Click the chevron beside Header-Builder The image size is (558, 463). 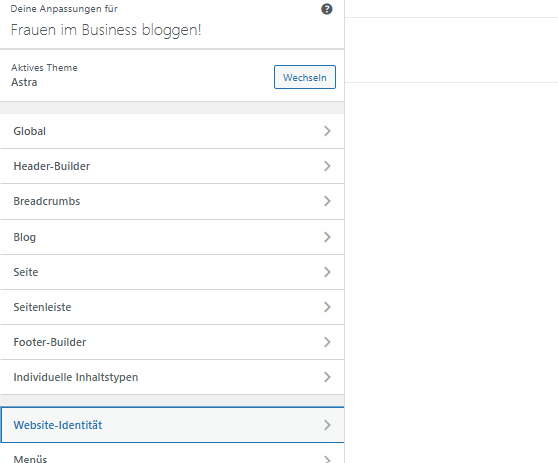point(327,166)
